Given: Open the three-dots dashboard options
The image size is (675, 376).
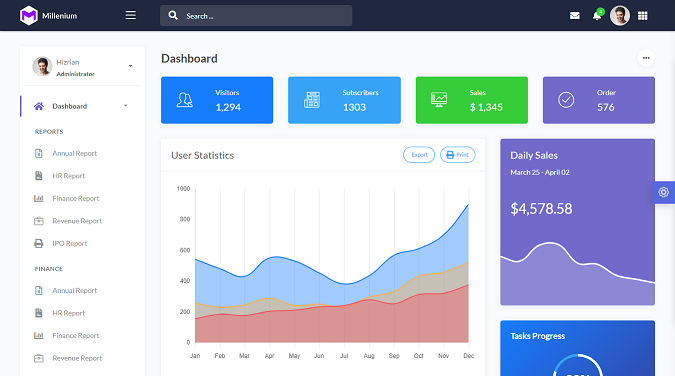Looking at the screenshot, I should pyautogui.click(x=646, y=58).
